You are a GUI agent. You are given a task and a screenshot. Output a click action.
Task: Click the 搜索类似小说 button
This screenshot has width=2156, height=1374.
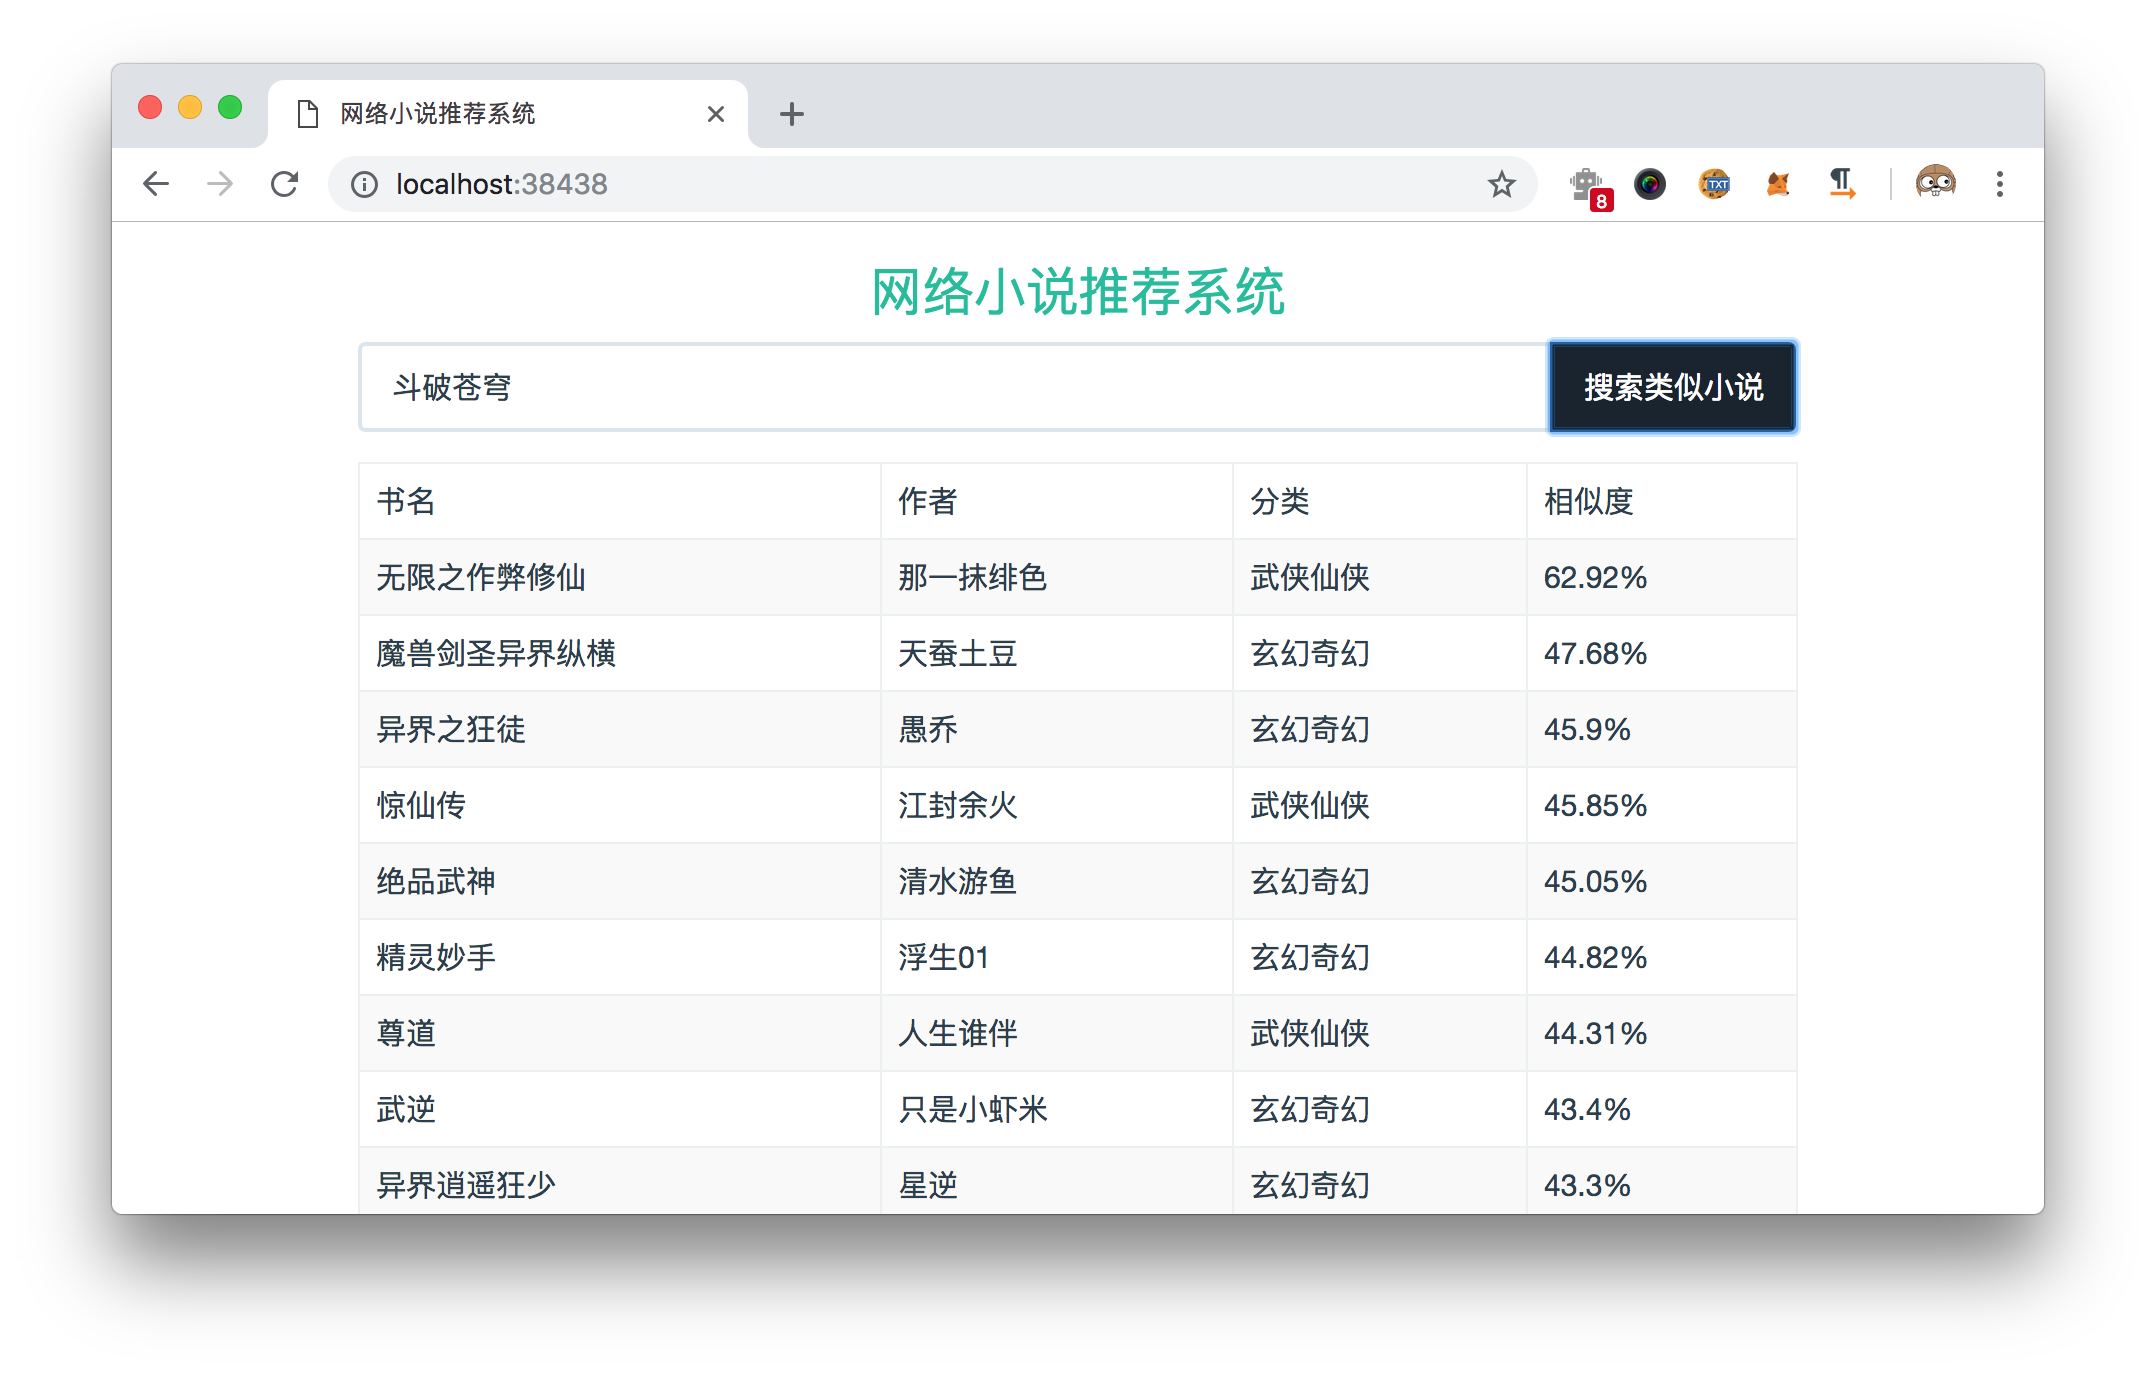click(x=1673, y=387)
